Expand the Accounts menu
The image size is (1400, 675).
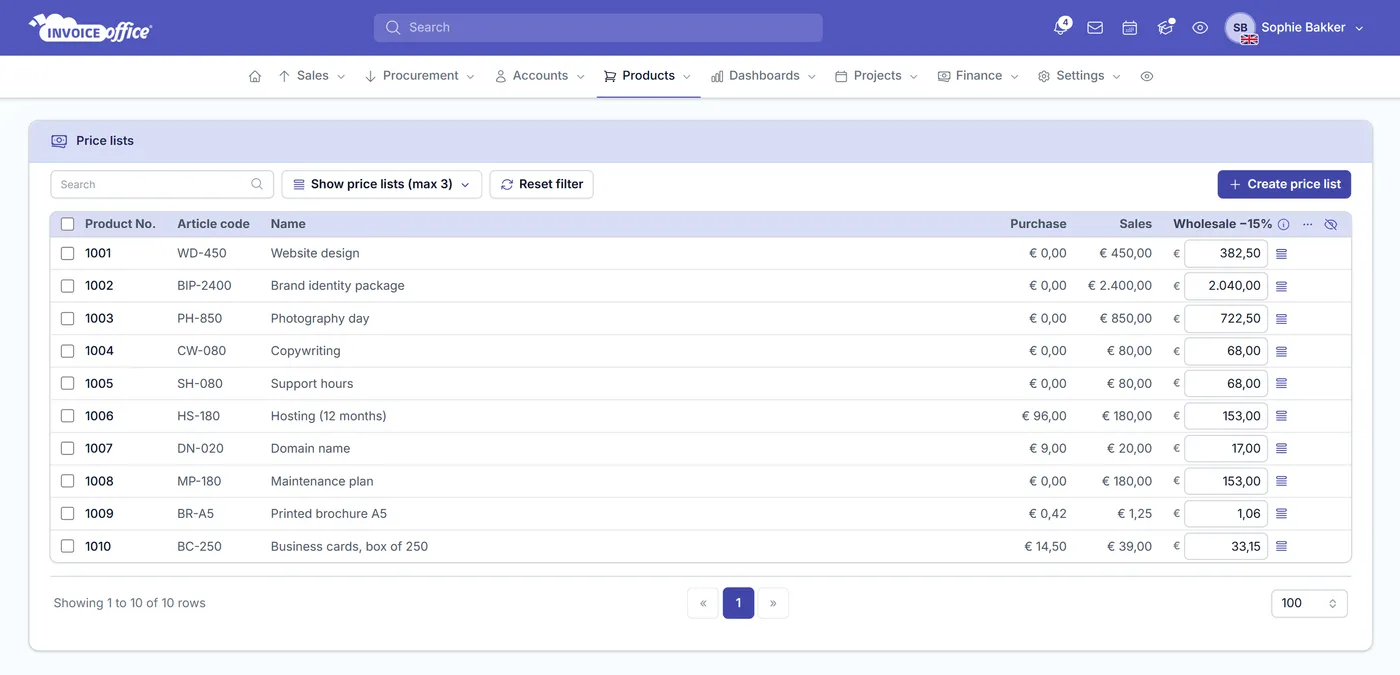tap(540, 76)
